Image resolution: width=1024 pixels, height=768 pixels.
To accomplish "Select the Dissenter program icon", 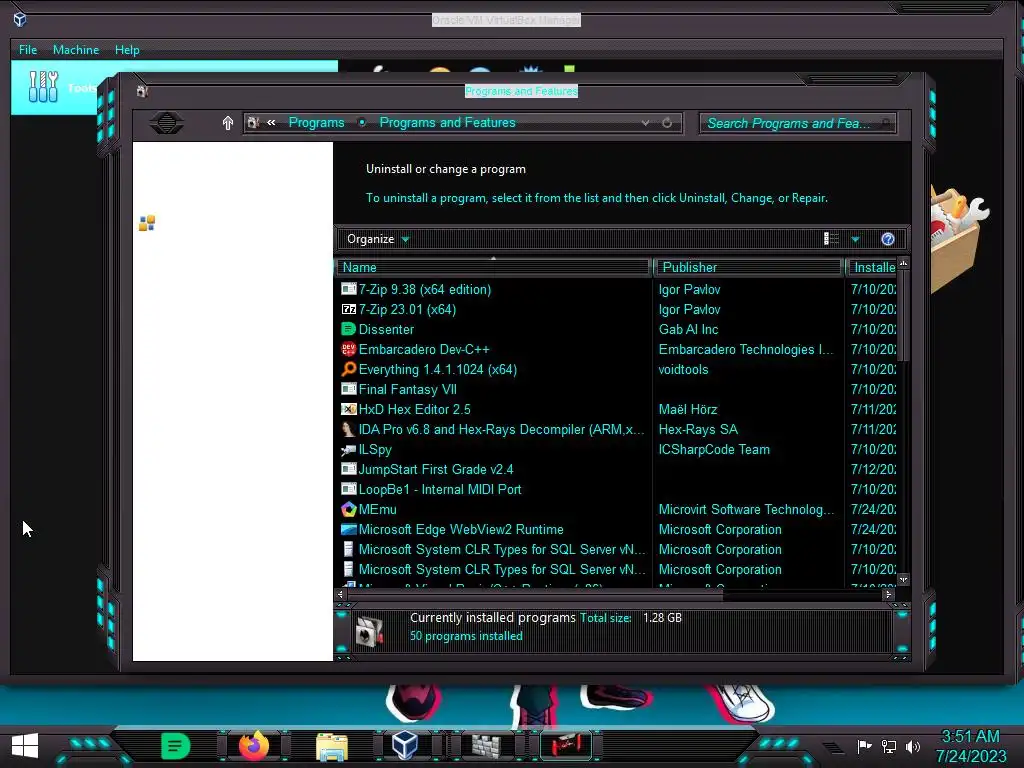I will tap(349, 329).
